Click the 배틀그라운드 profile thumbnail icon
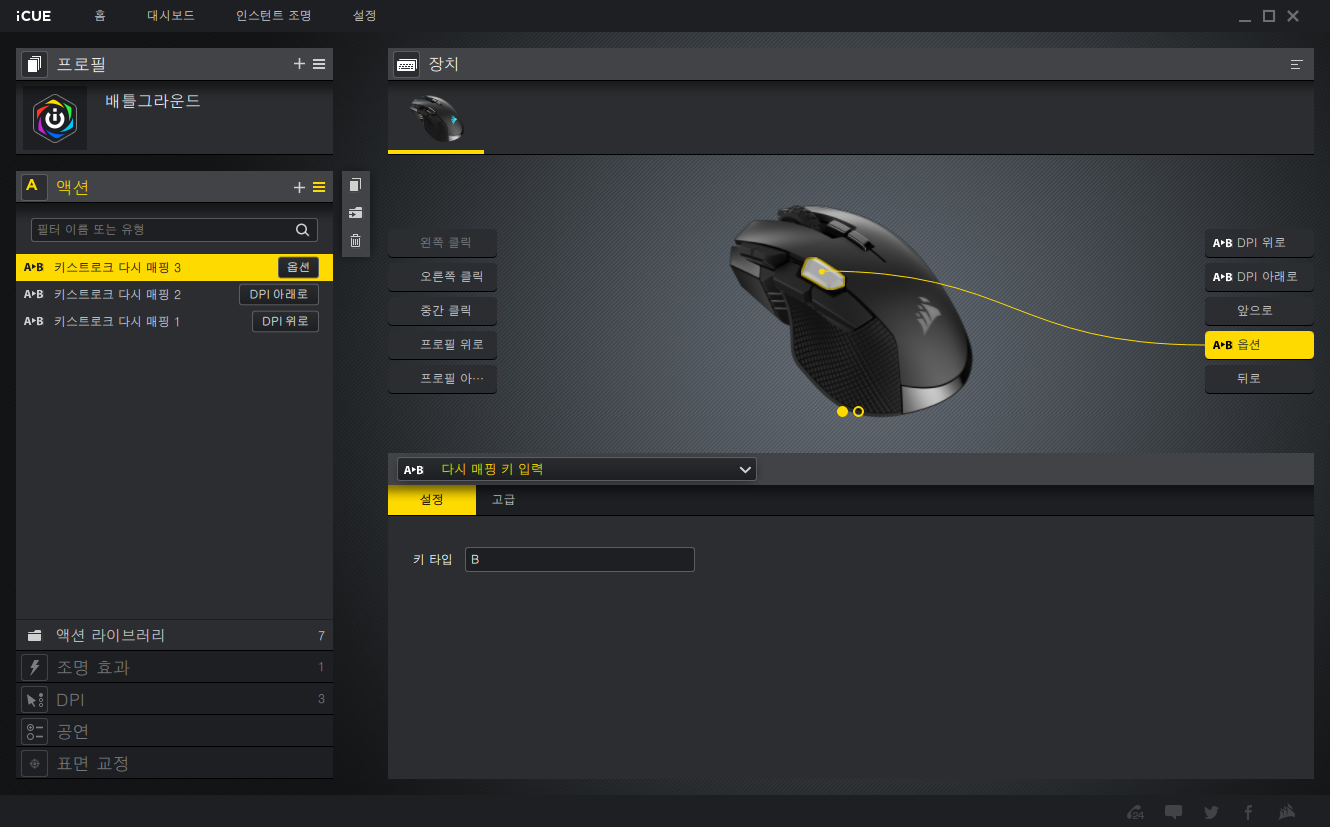The height and width of the screenshot is (827, 1330). [x=55, y=118]
